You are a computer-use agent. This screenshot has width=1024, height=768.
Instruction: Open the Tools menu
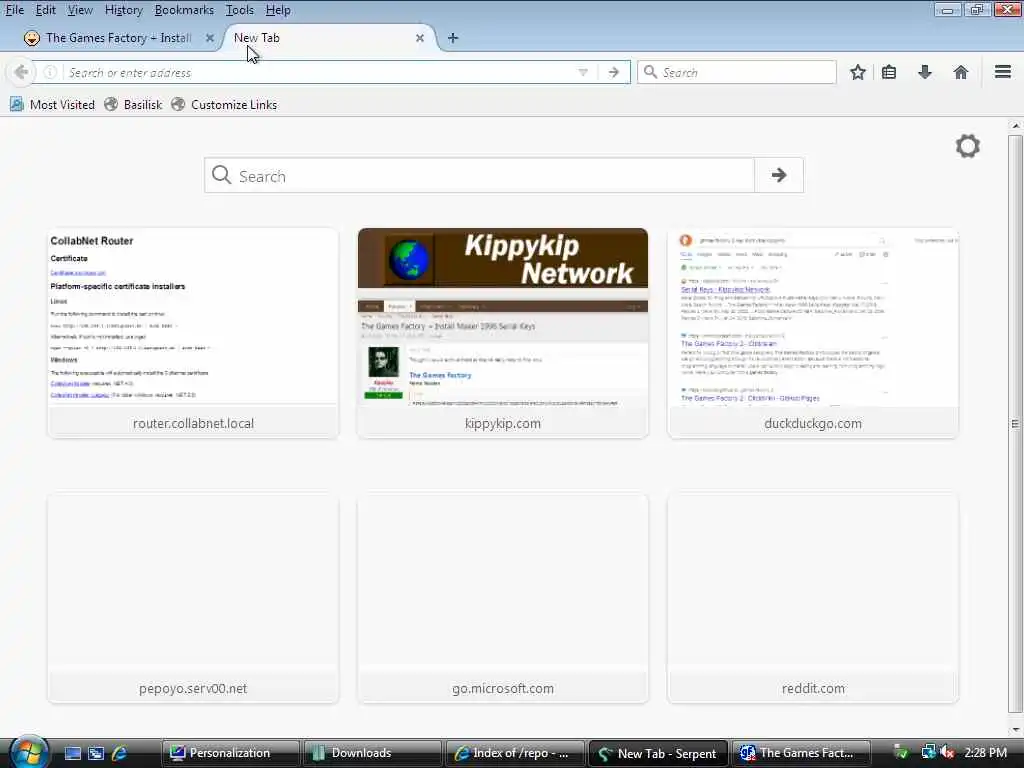(x=240, y=10)
